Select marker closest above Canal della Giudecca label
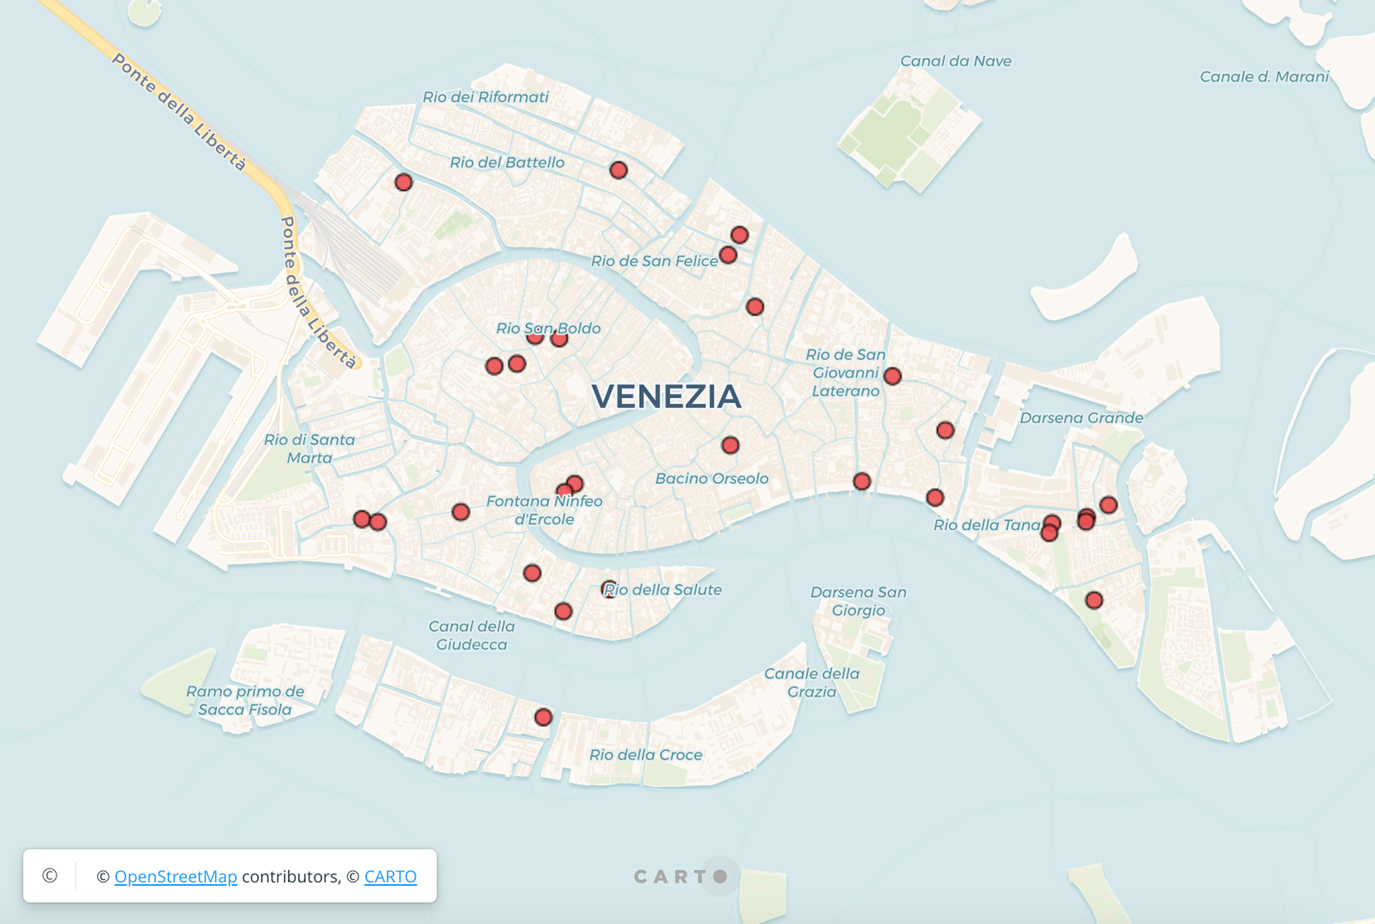The image size is (1375, 924). tap(532, 573)
